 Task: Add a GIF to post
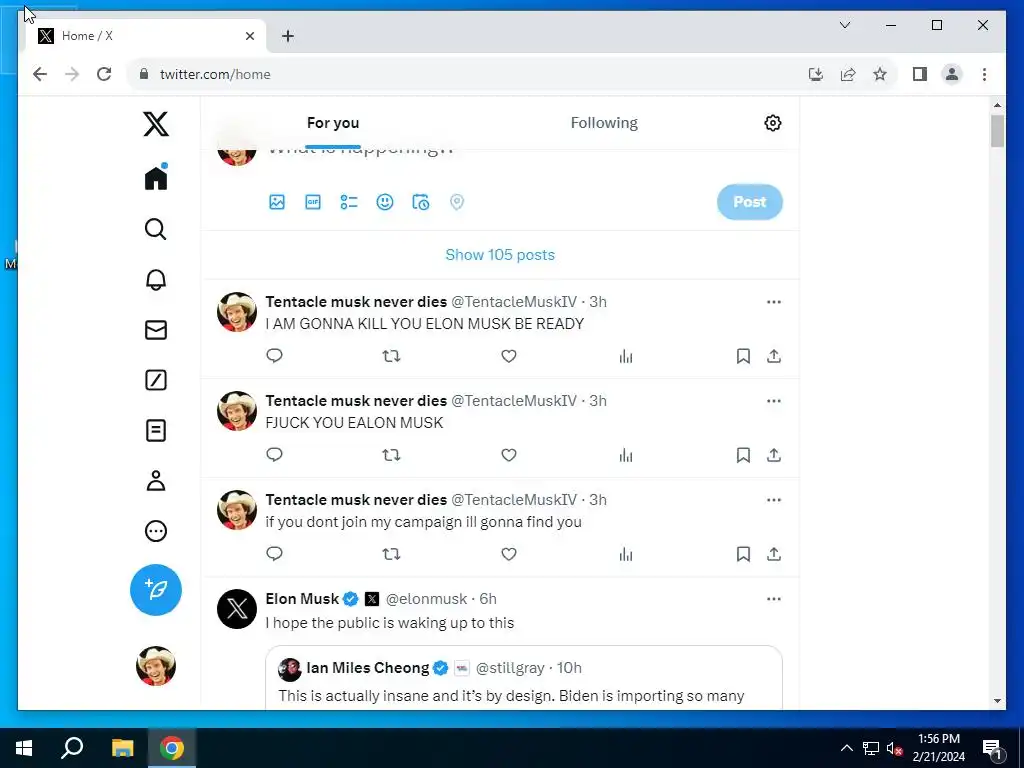[x=313, y=202]
